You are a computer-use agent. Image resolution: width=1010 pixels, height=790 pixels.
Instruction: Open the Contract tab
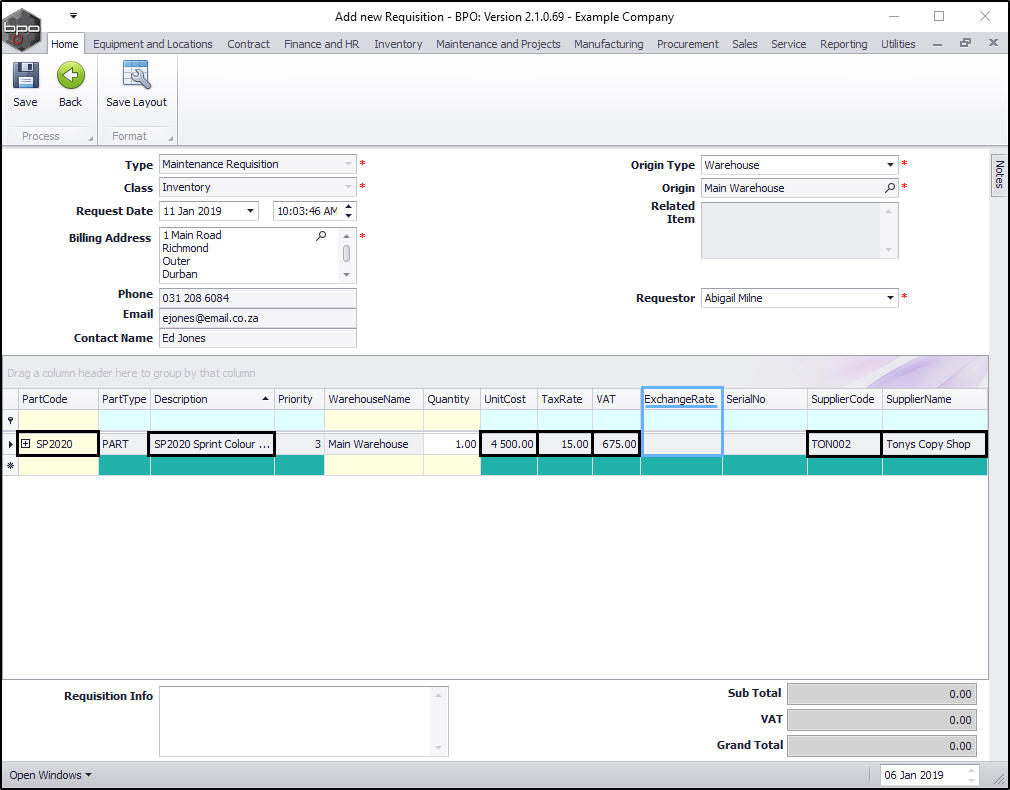pyautogui.click(x=248, y=44)
